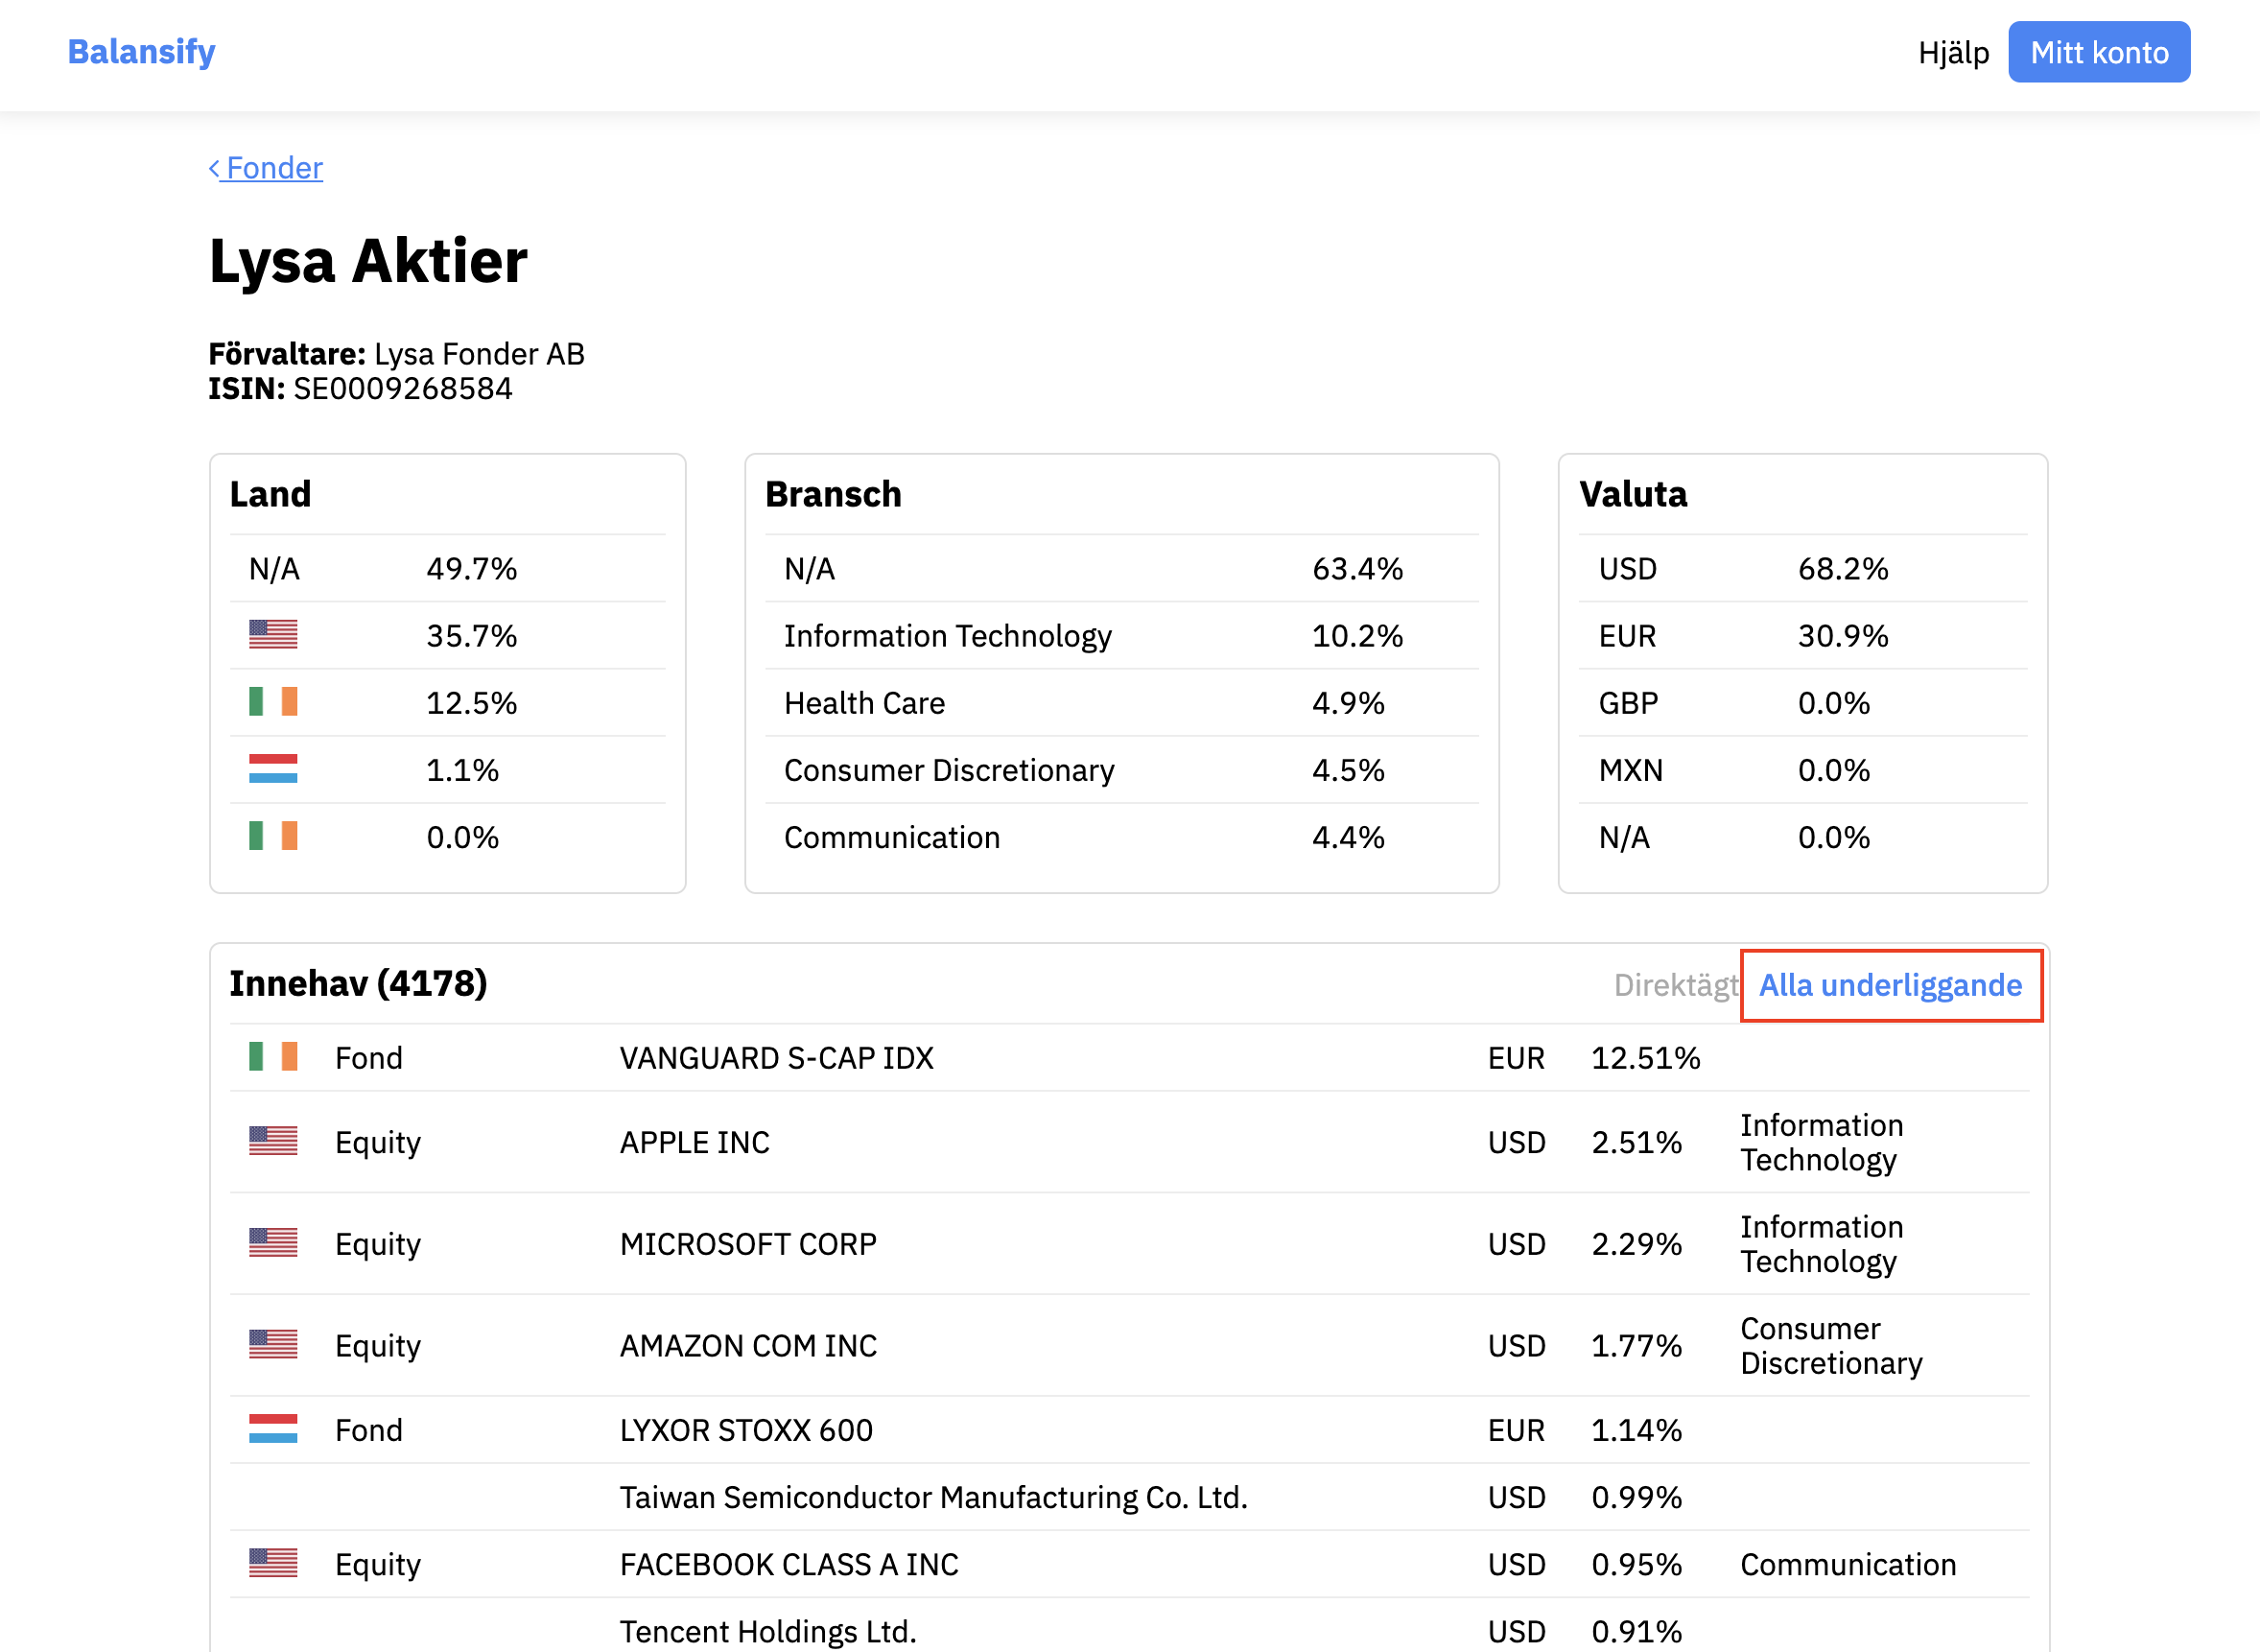Click the US flag in Land table
Screen dimensions: 2260x1652
click(x=273, y=635)
